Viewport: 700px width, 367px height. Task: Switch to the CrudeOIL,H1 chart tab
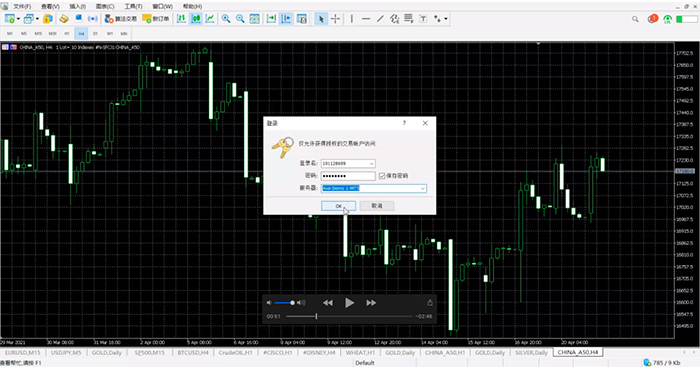[235, 353]
